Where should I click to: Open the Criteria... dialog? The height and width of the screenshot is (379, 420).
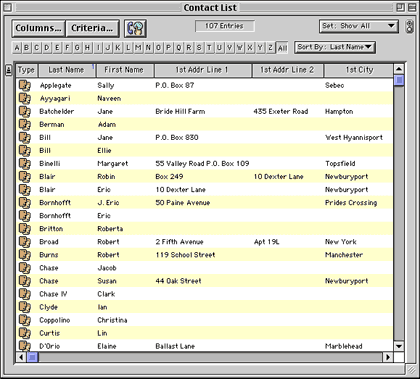92,28
